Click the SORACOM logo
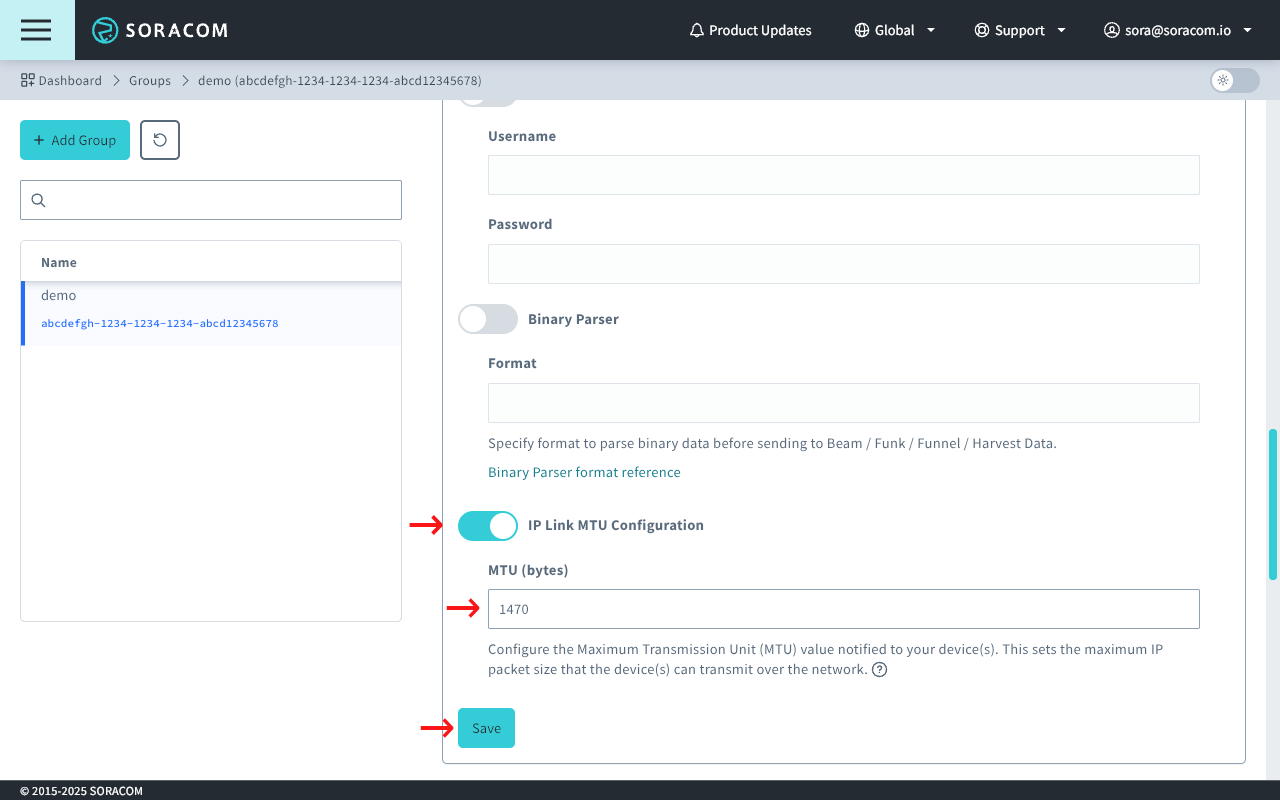This screenshot has height=800, width=1280. tap(160, 30)
